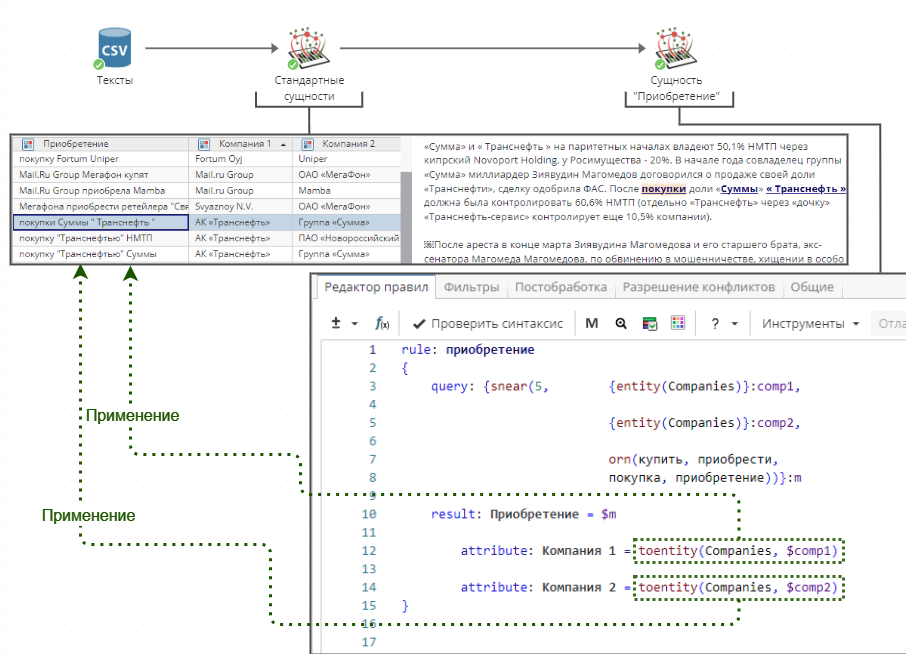Toggle sort arrow on «Компания 1» column
This screenshot has width=906, height=654.
click(x=283, y=144)
